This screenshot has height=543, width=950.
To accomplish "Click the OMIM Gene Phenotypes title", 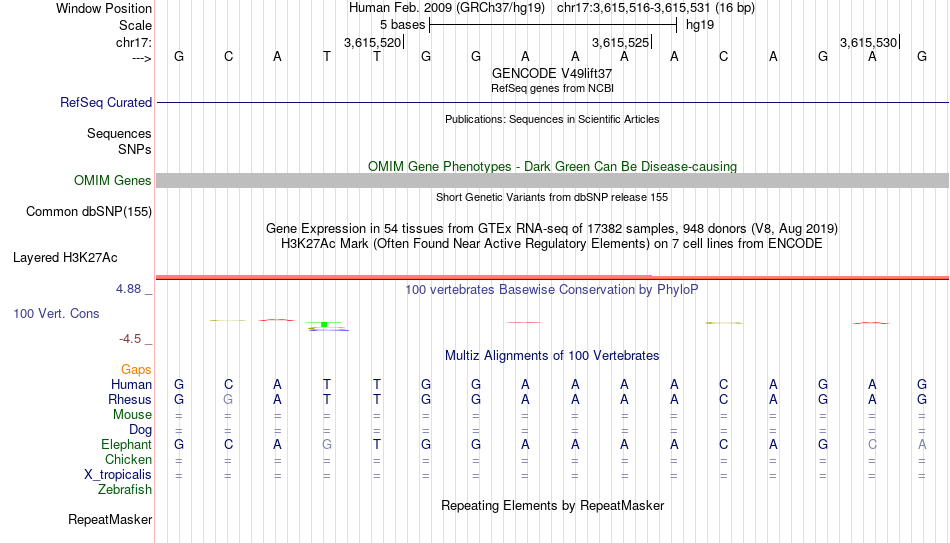I will (552, 167).
